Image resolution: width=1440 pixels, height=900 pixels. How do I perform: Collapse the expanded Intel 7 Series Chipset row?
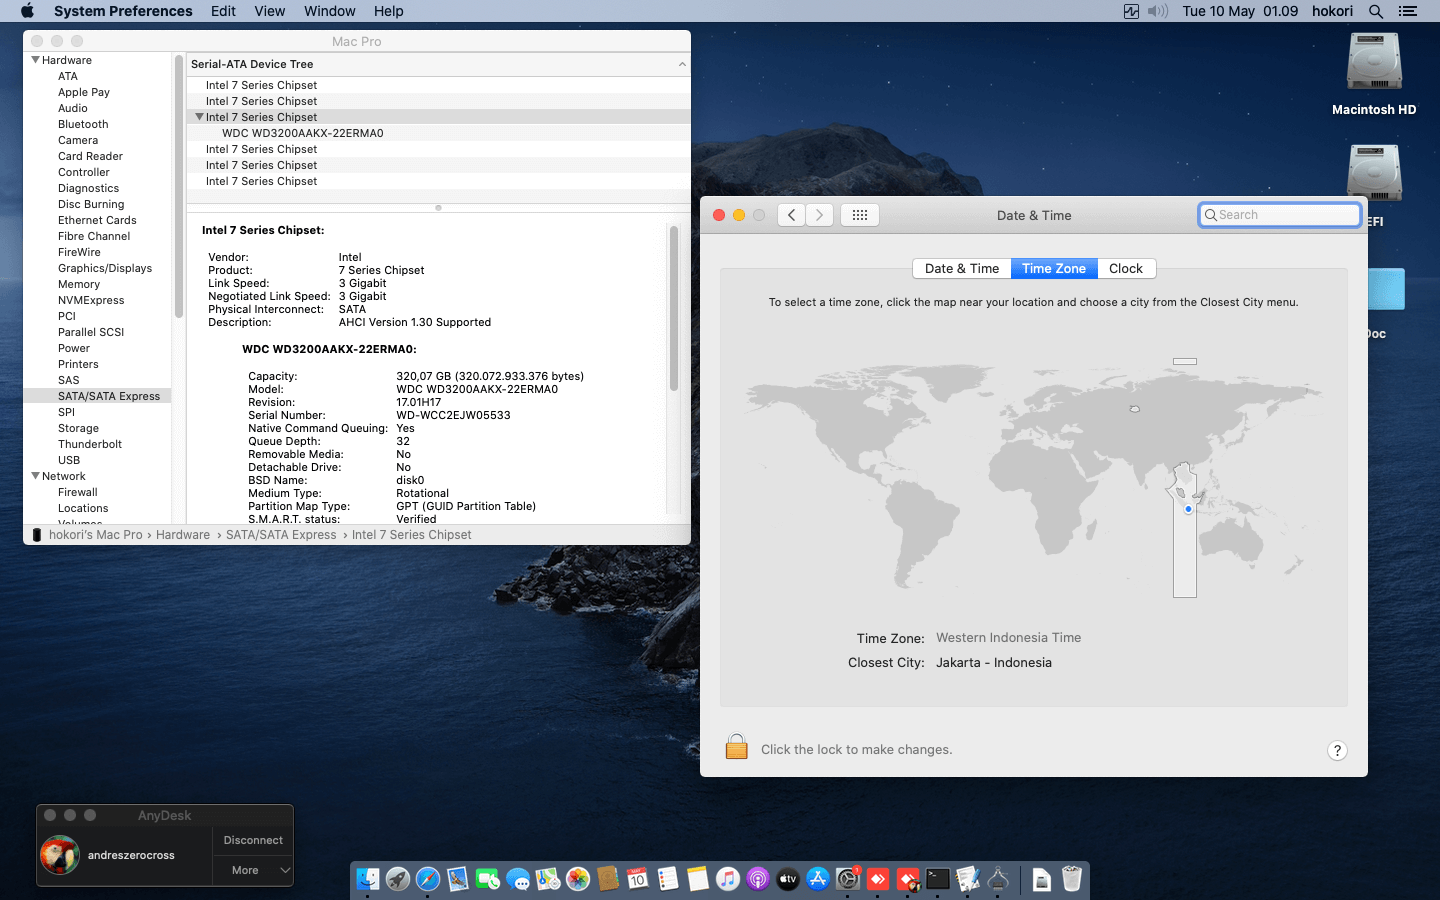199,117
